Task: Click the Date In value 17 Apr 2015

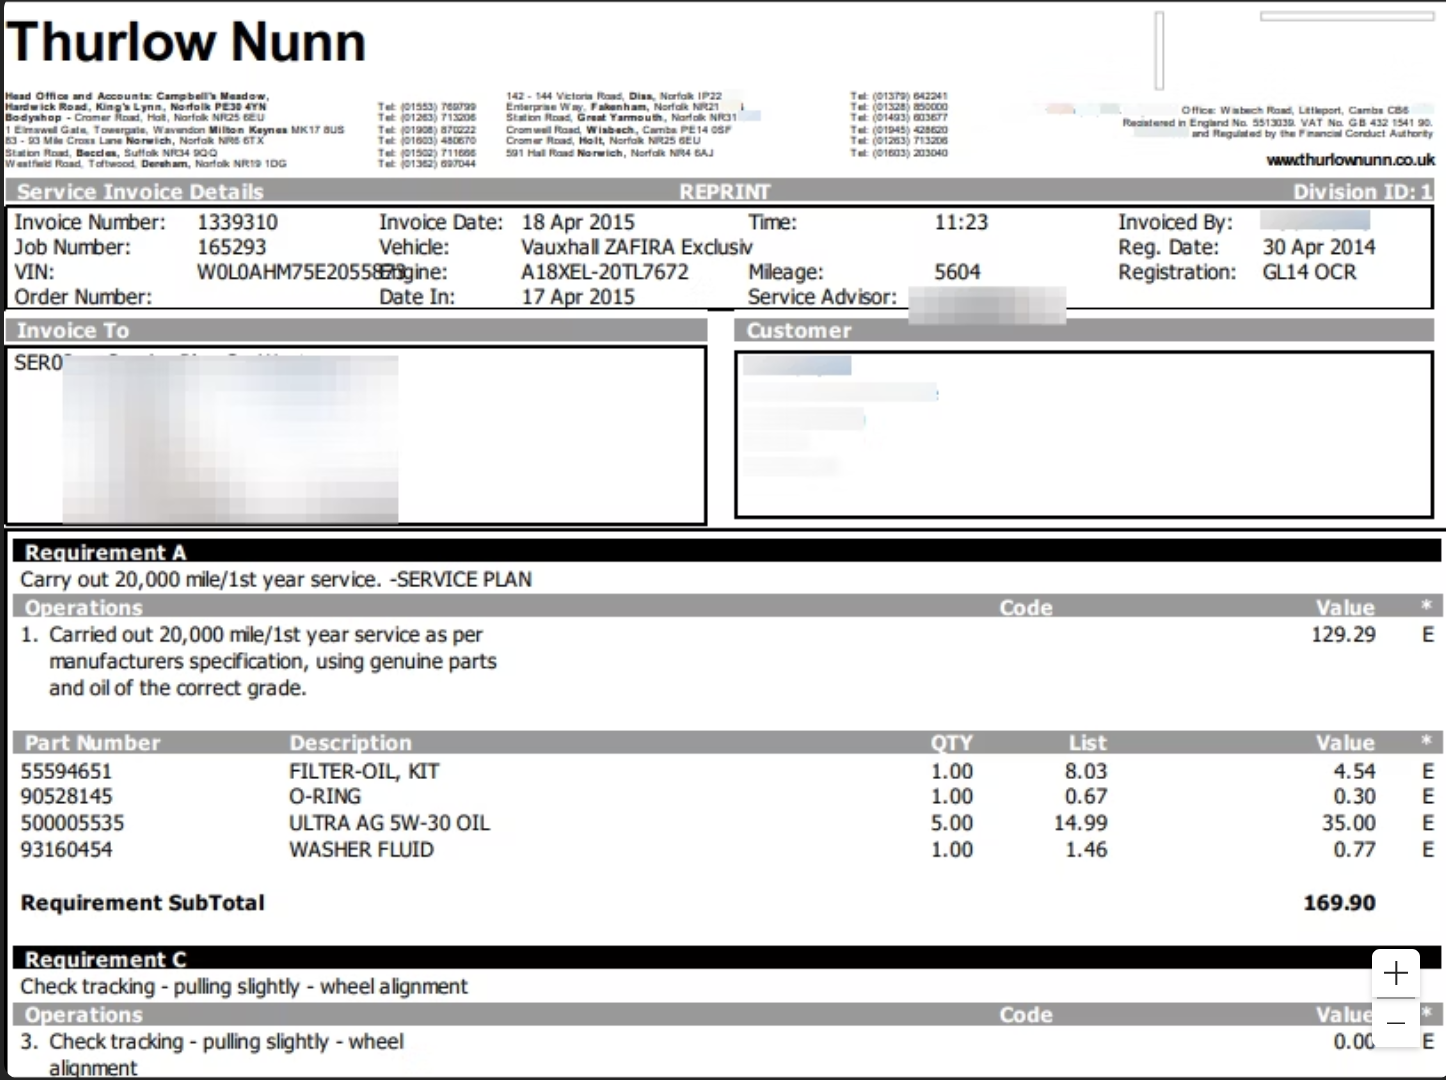Action: pyautogui.click(x=578, y=296)
